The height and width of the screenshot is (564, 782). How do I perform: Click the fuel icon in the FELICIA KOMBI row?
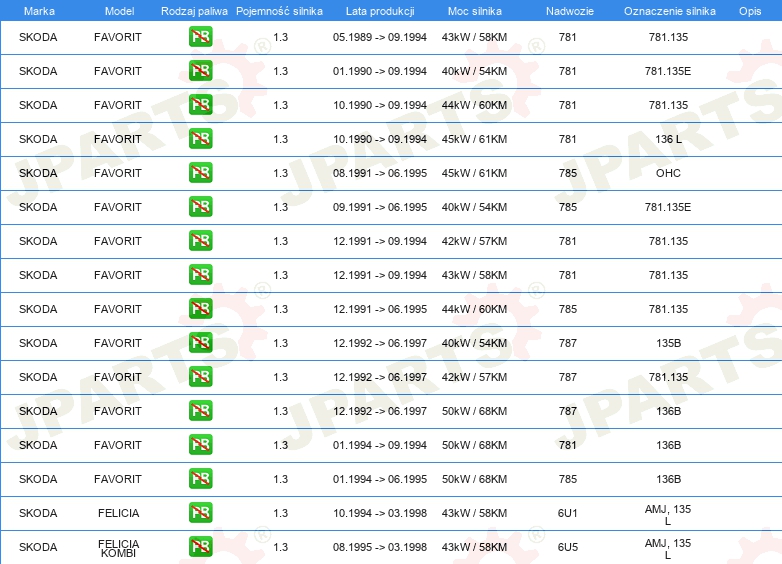coord(200,546)
